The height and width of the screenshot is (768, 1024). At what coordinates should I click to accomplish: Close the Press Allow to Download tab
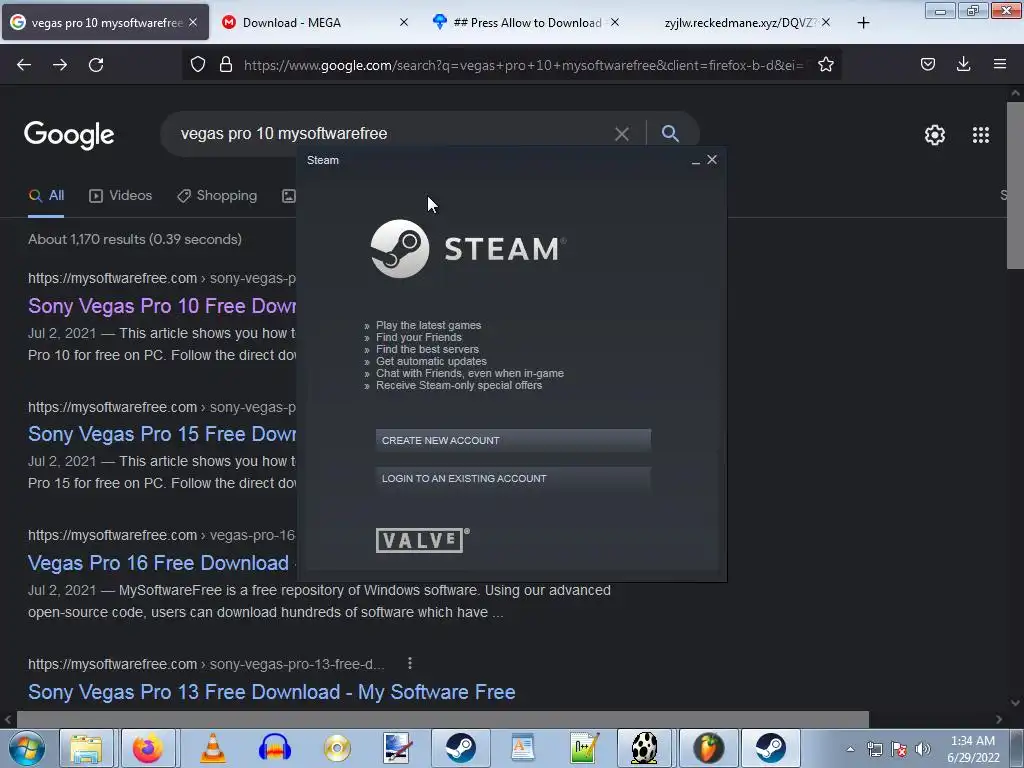615,22
